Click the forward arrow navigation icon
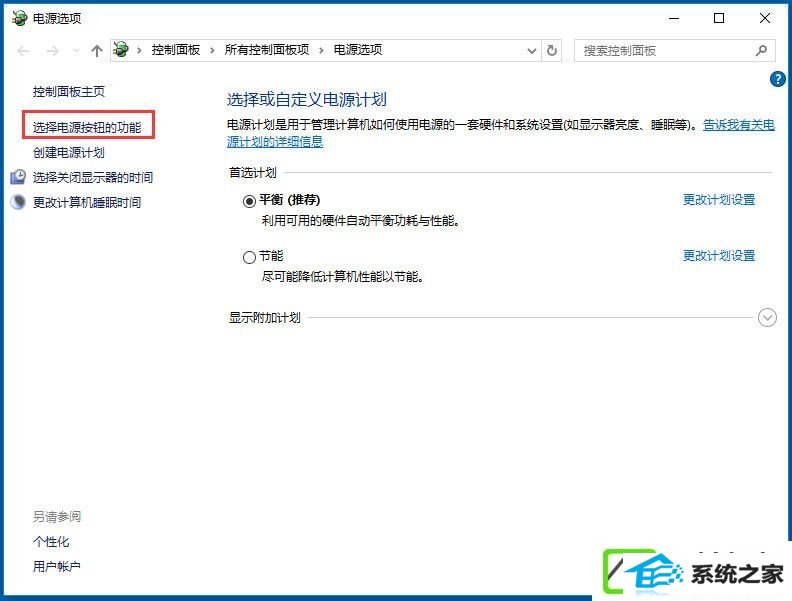Image resolution: width=792 pixels, height=601 pixels. point(53,51)
